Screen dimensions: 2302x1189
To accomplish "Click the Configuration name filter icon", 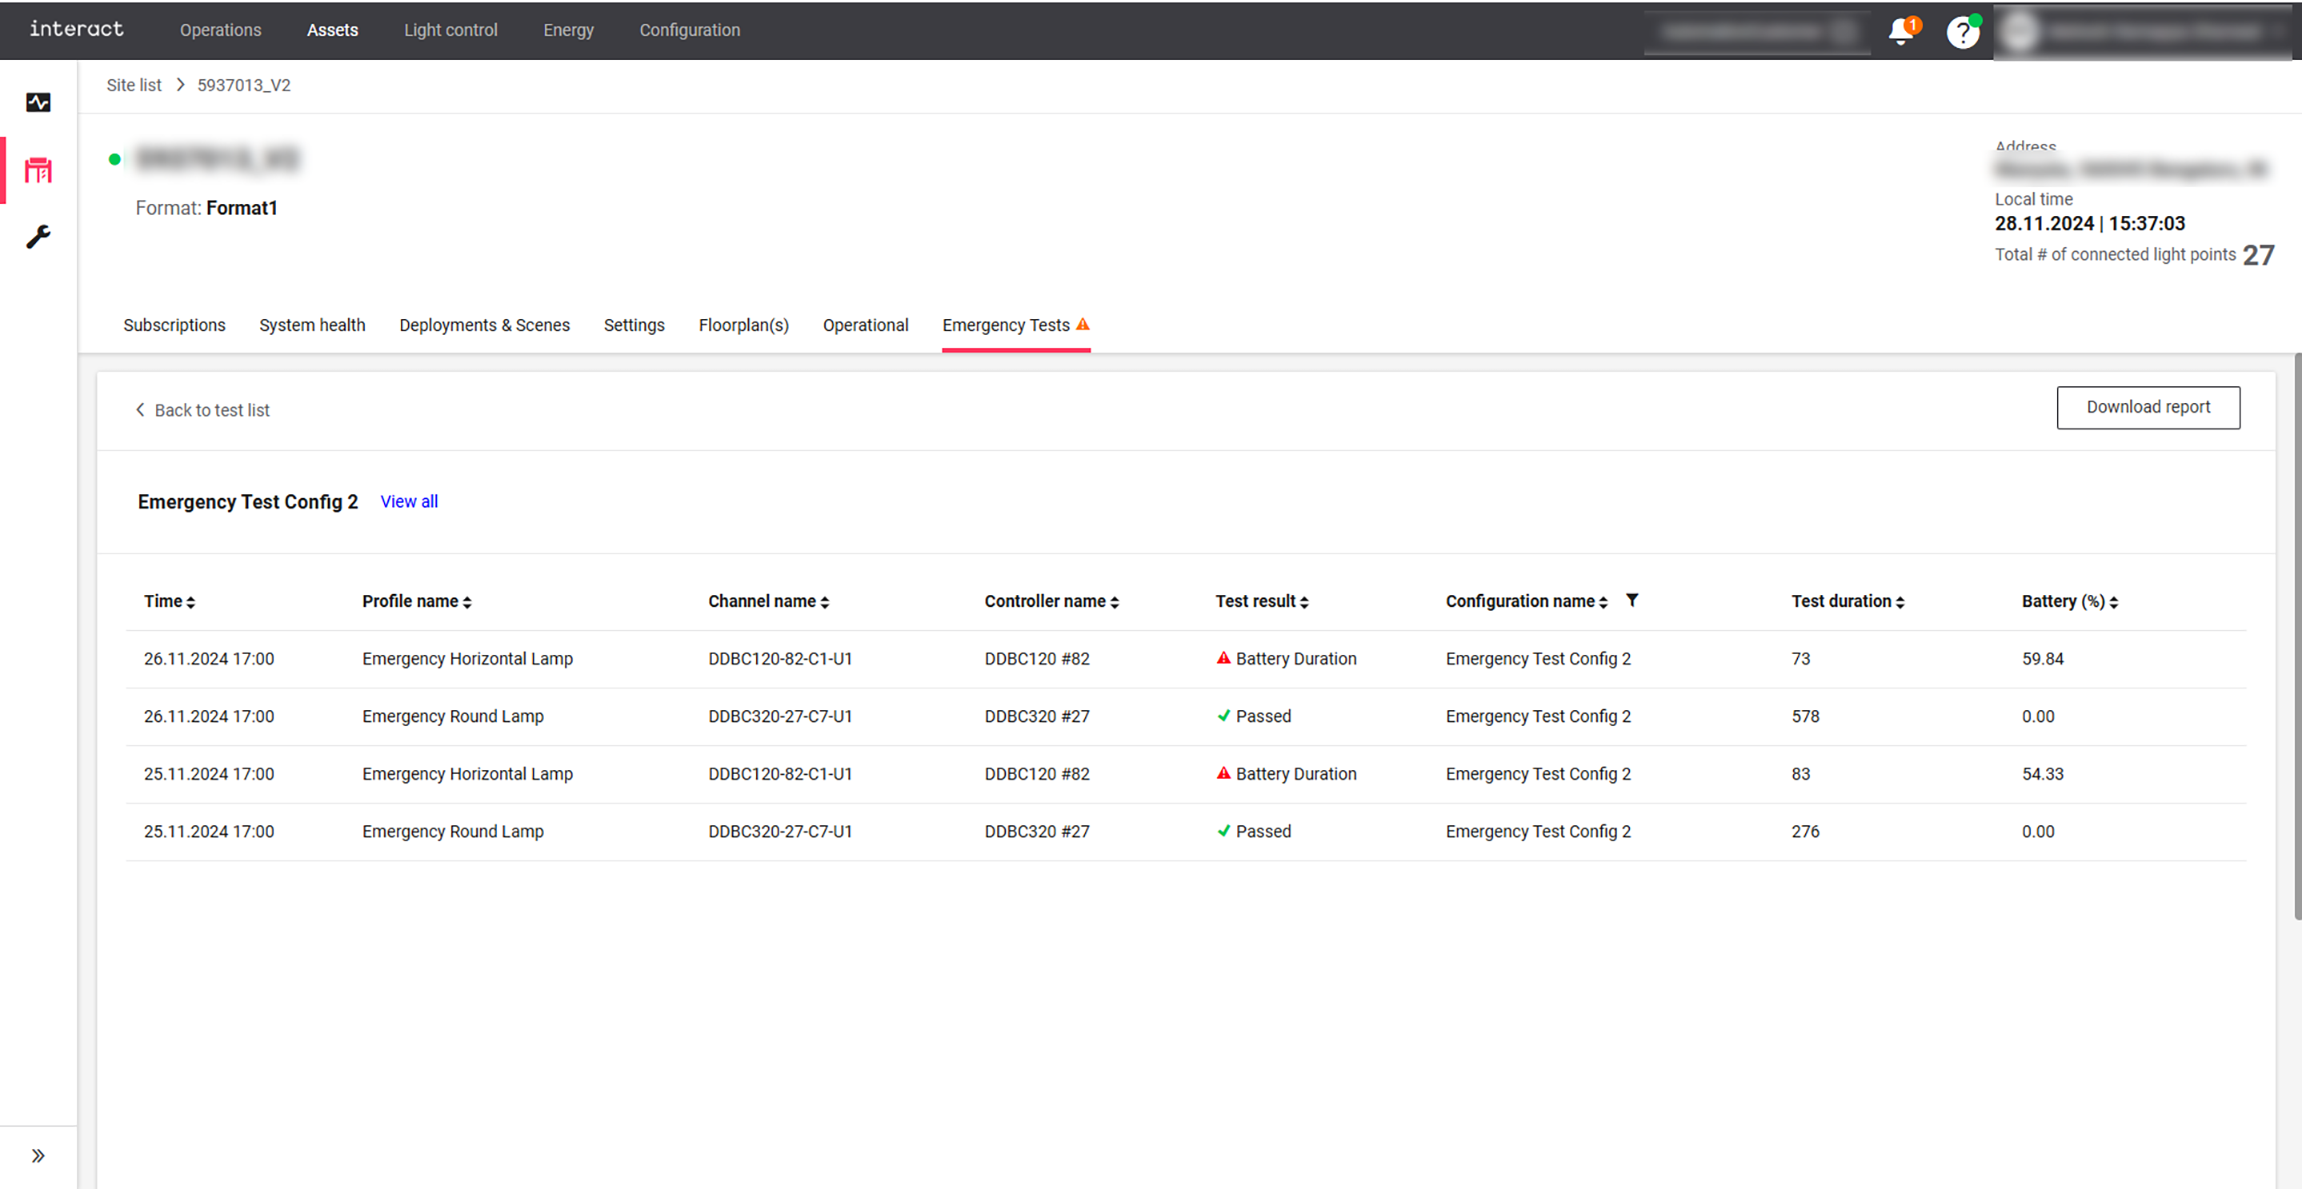I will click(x=1632, y=600).
